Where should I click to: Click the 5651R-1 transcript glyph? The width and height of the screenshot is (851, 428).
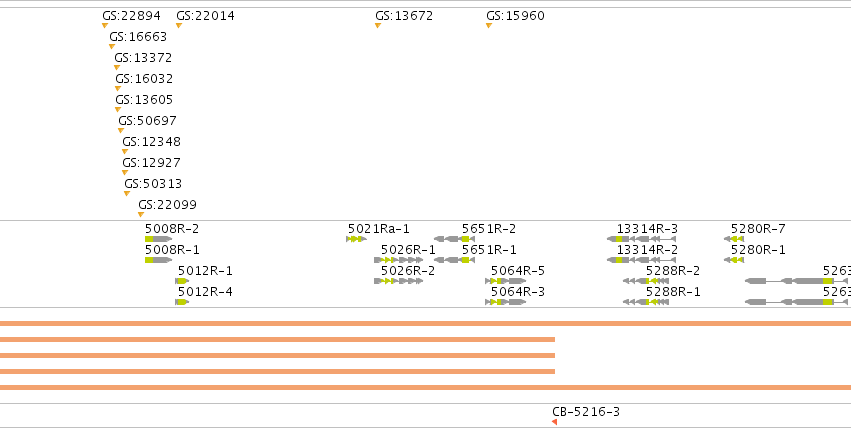(455, 260)
